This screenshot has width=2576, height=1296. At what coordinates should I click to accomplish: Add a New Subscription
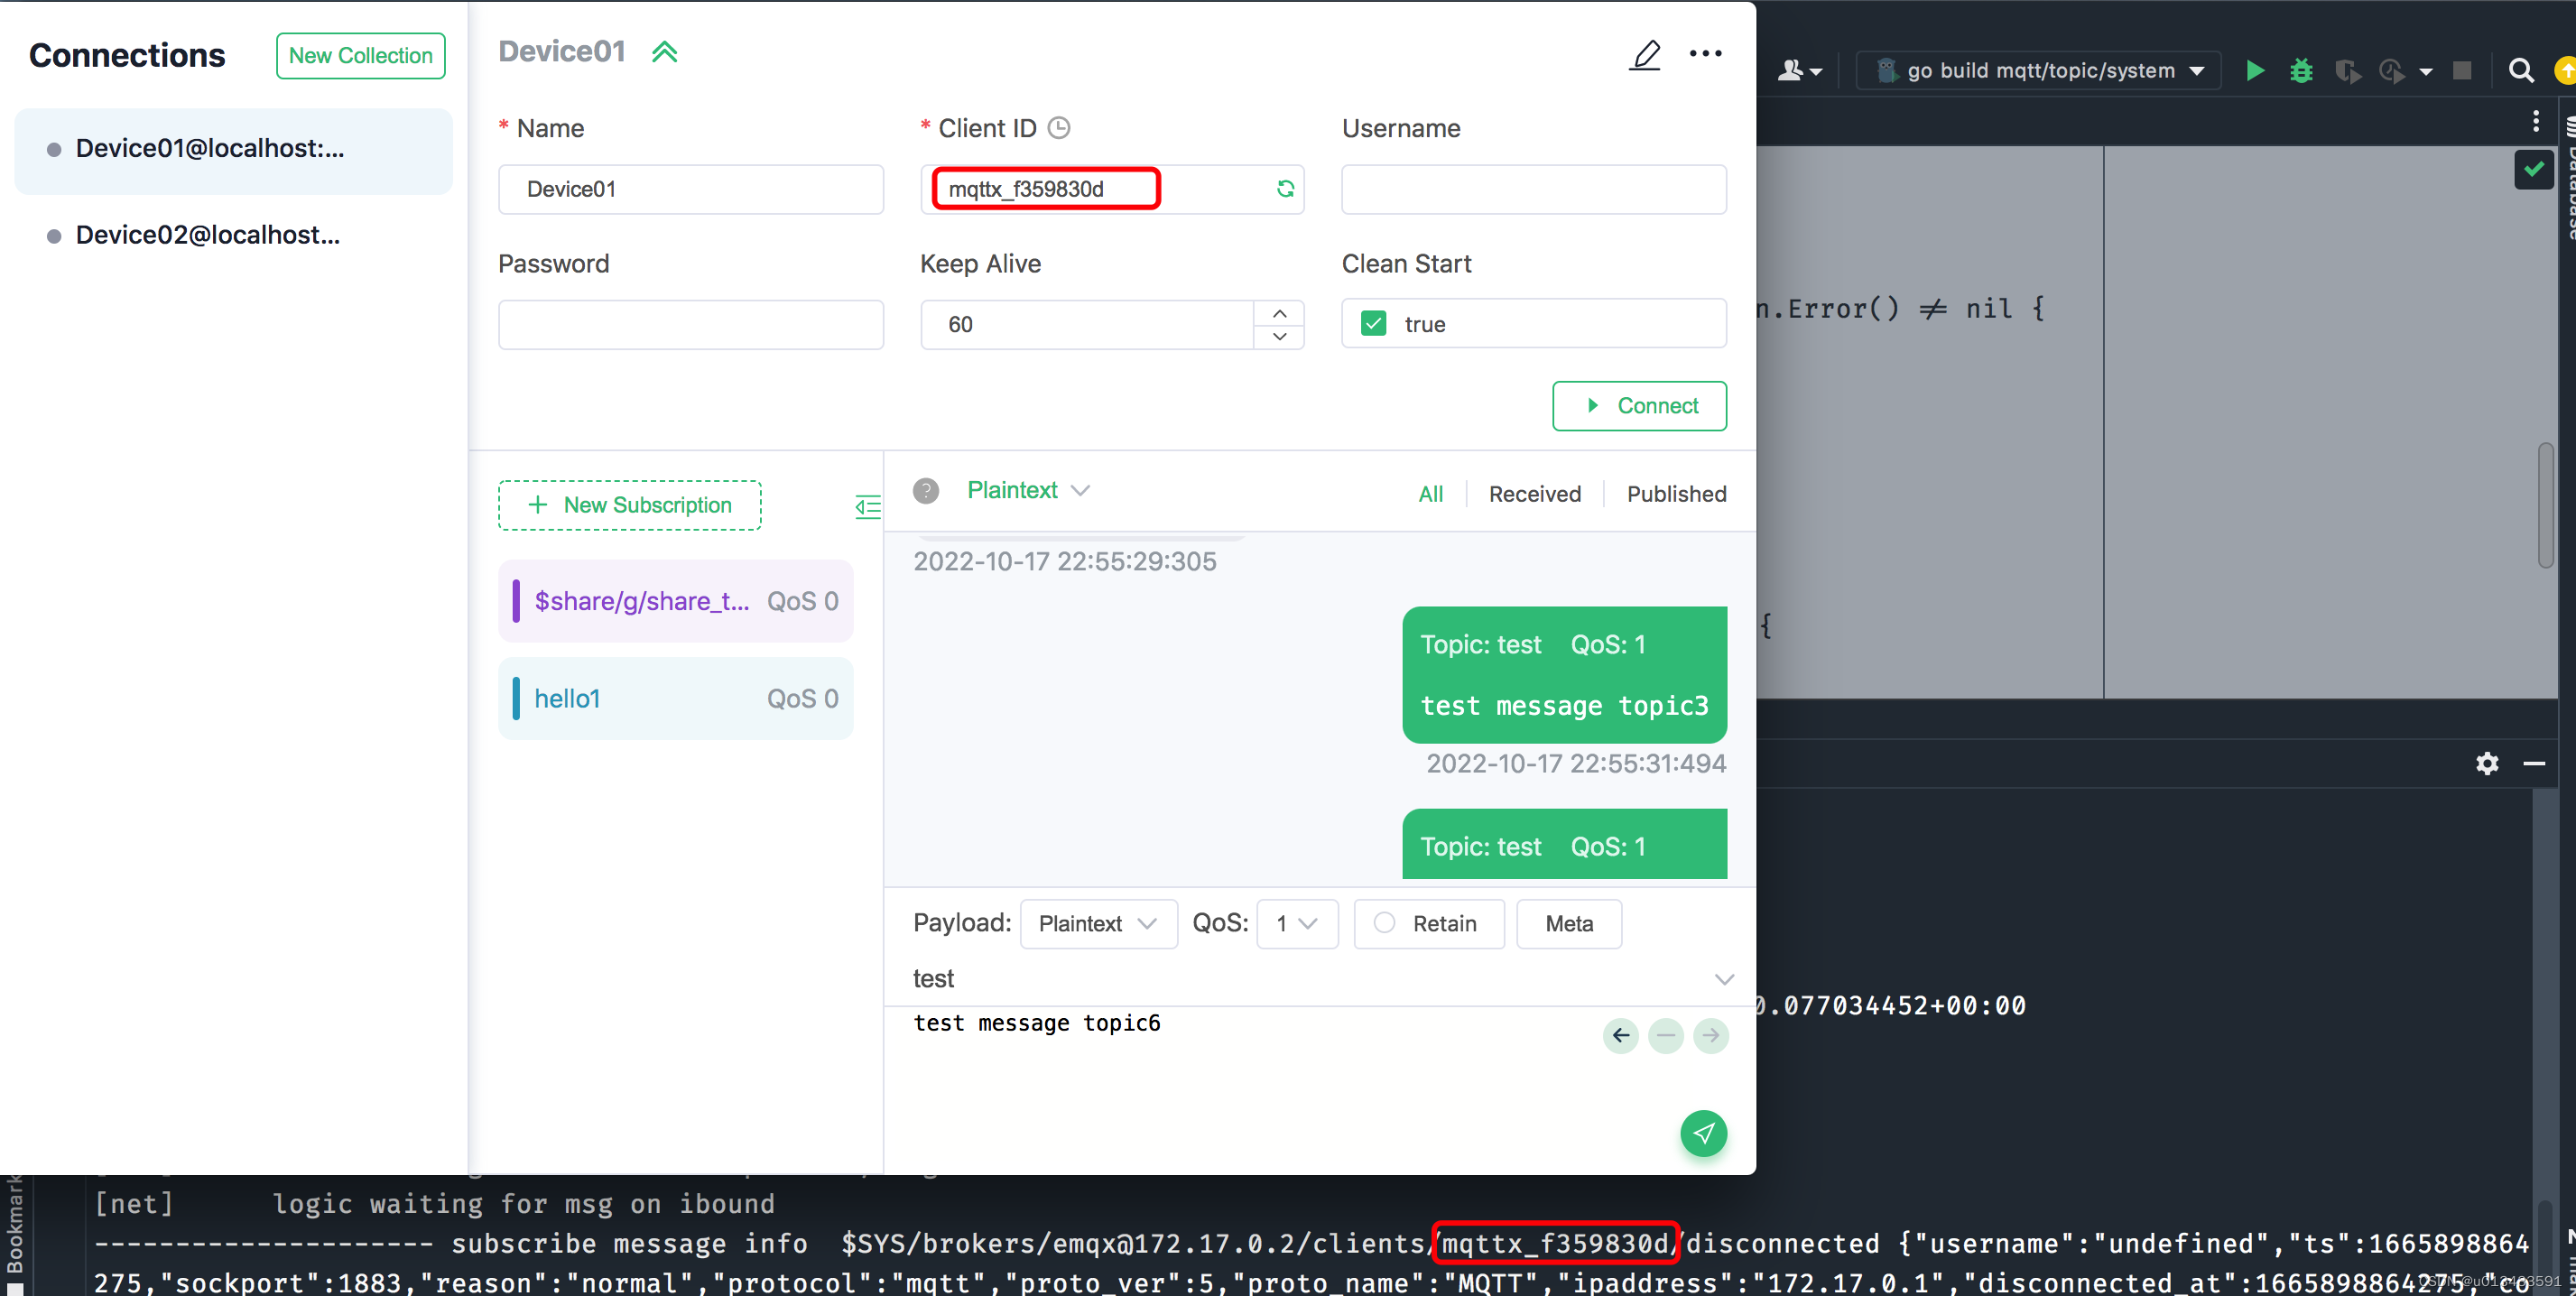[629, 505]
